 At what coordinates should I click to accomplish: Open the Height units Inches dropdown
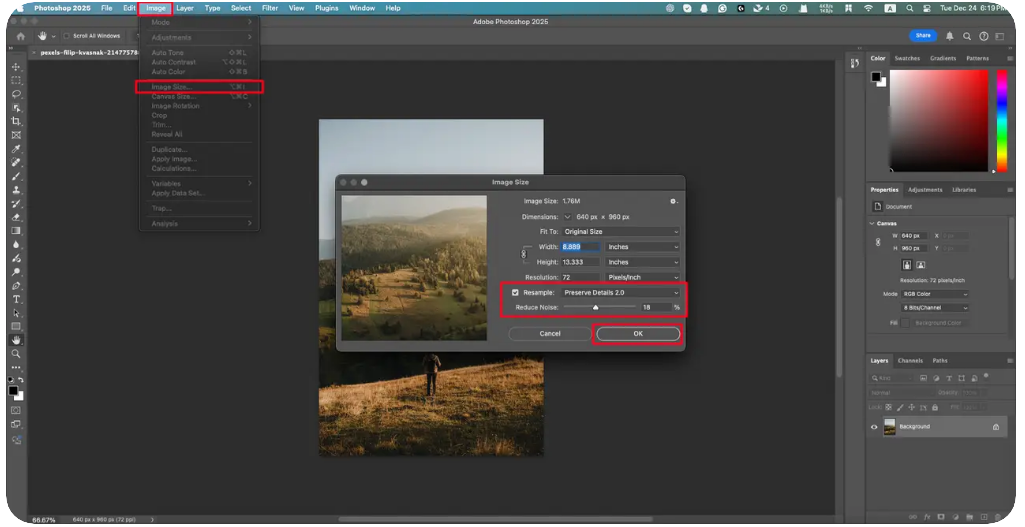pos(643,262)
